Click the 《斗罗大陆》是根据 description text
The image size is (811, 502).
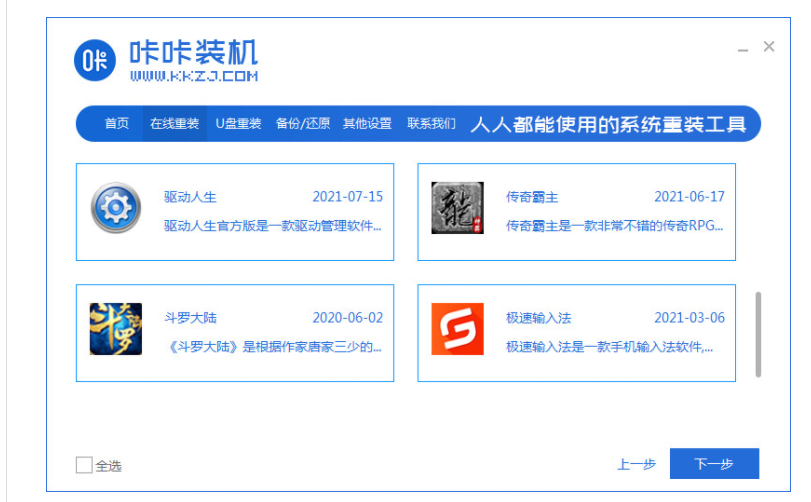273,347
